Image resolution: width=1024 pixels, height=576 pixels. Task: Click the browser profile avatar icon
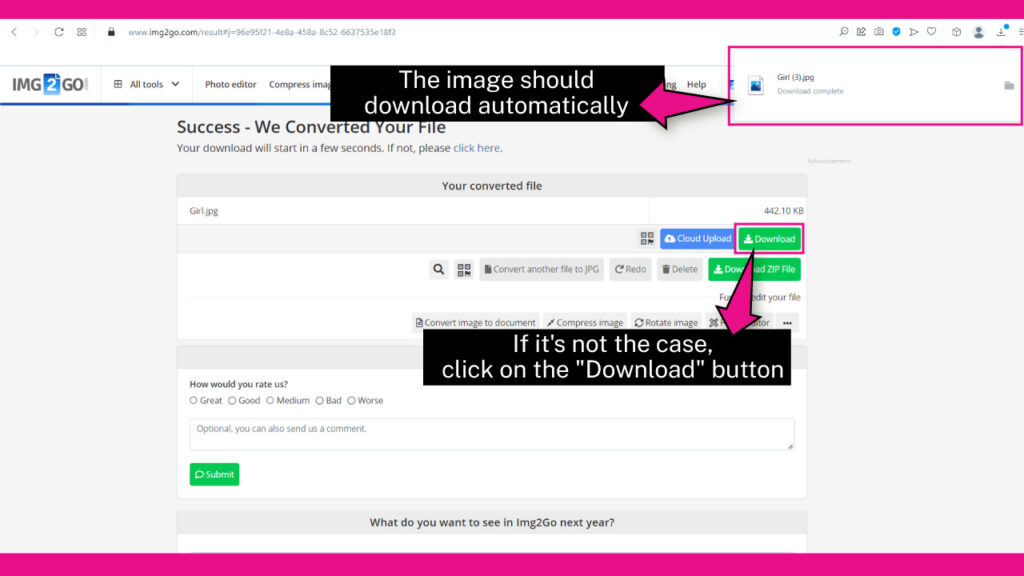coord(978,32)
